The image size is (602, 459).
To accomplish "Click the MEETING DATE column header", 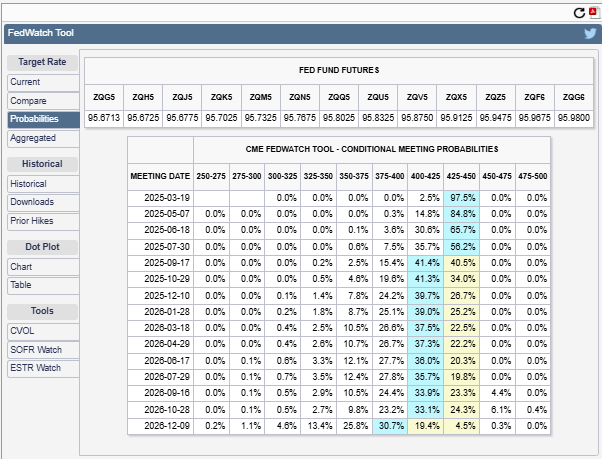I will tap(160, 177).
